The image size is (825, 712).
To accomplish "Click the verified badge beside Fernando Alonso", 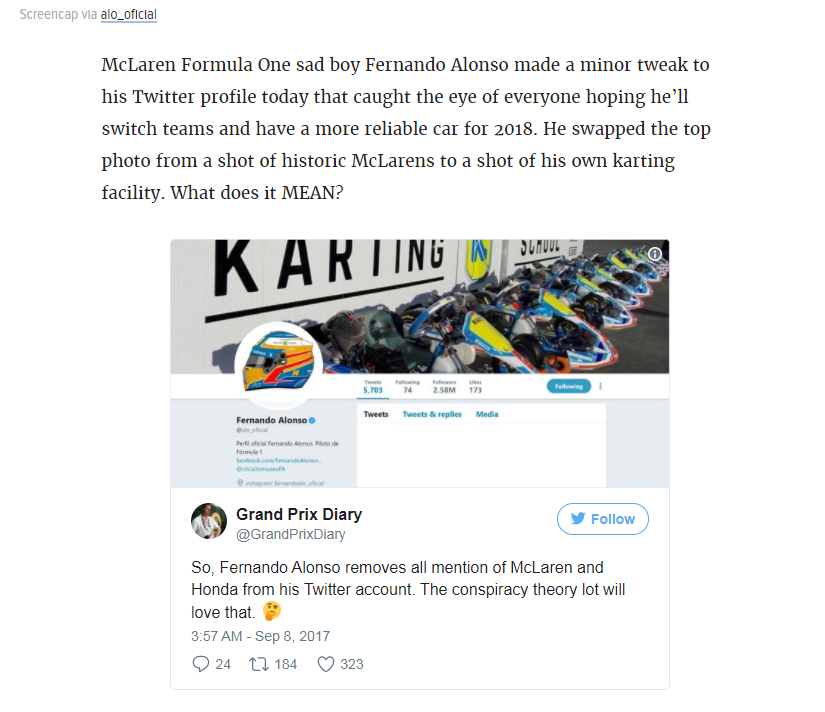I will [313, 420].
